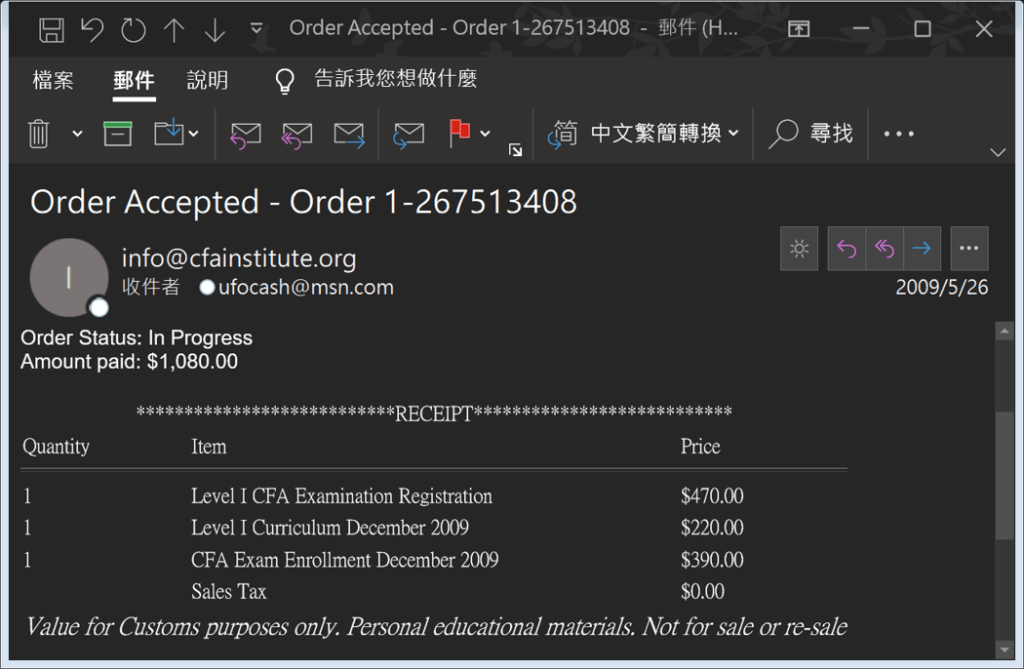
Task: Archive the email using the green box icon
Action: click(118, 133)
